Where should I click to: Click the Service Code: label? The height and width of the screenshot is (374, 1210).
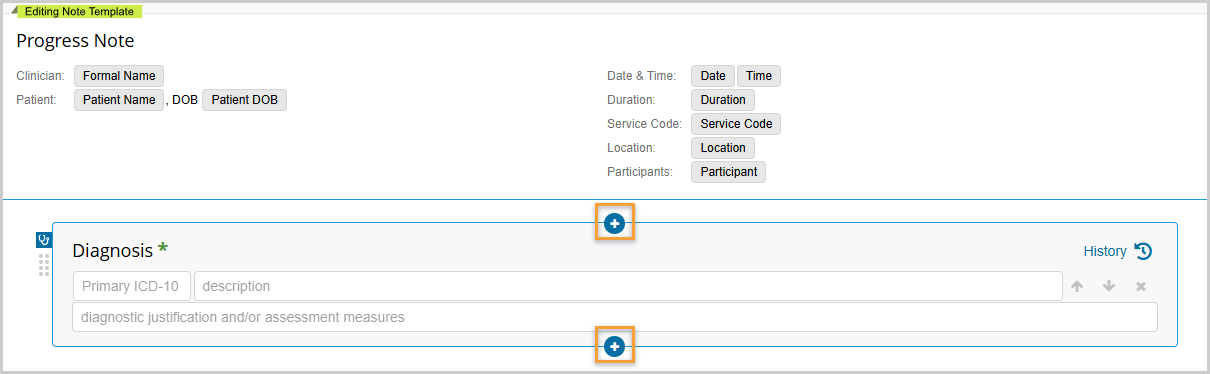coord(644,124)
